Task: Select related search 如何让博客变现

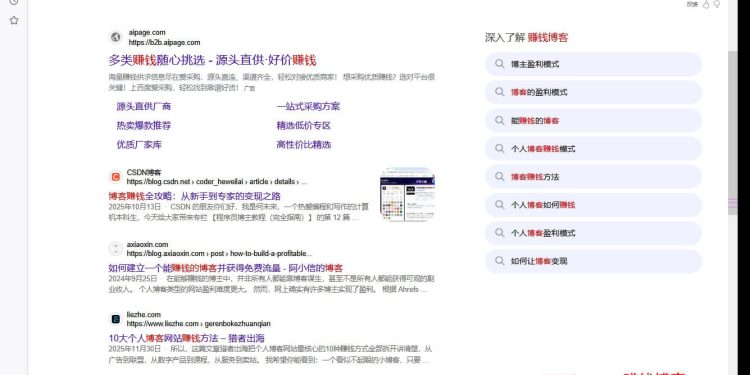Action: [x=593, y=261]
